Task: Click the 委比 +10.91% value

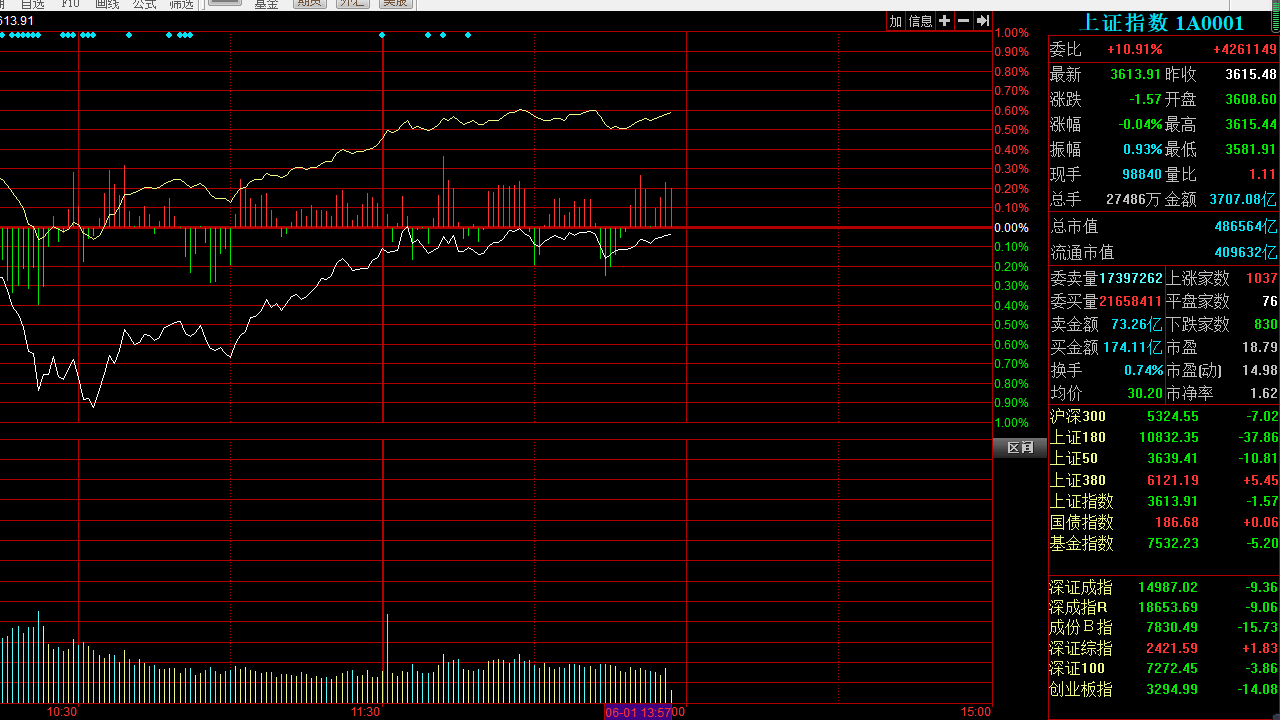Action: pyautogui.click(x=1134, y=49)
